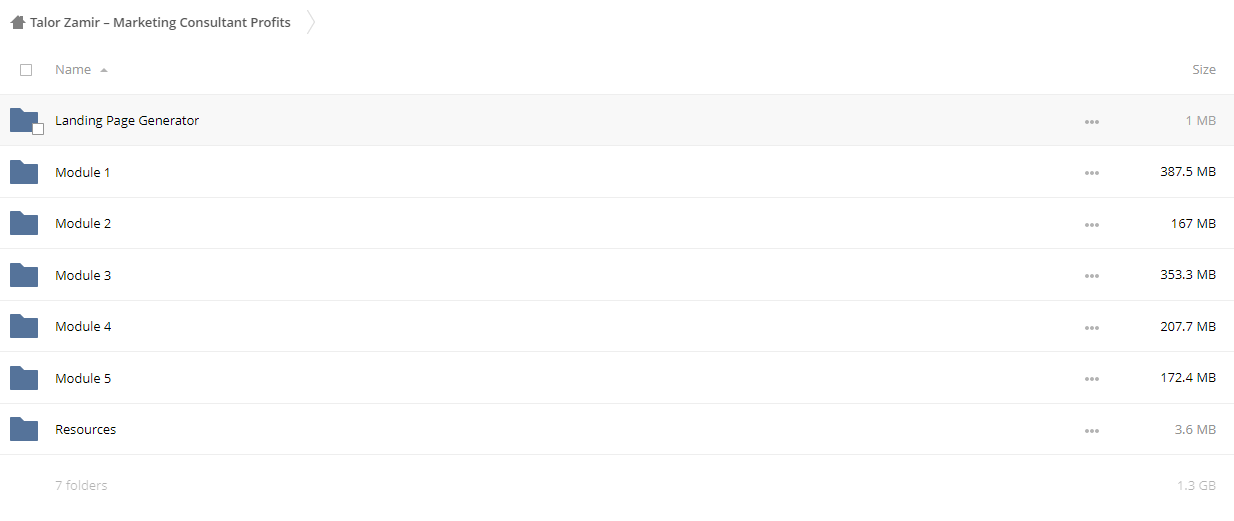Select the Module 4 row
Image resolution: width=1234 pixels, height=521 pixels.
[617, 326]
